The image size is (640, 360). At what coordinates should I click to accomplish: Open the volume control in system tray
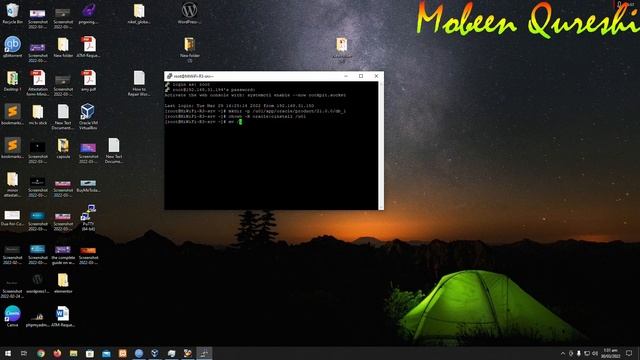pos(595,353)
